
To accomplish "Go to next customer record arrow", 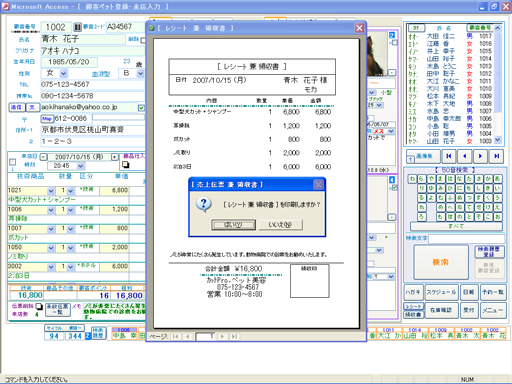I will pyautogui.click(x=480, y=156).
